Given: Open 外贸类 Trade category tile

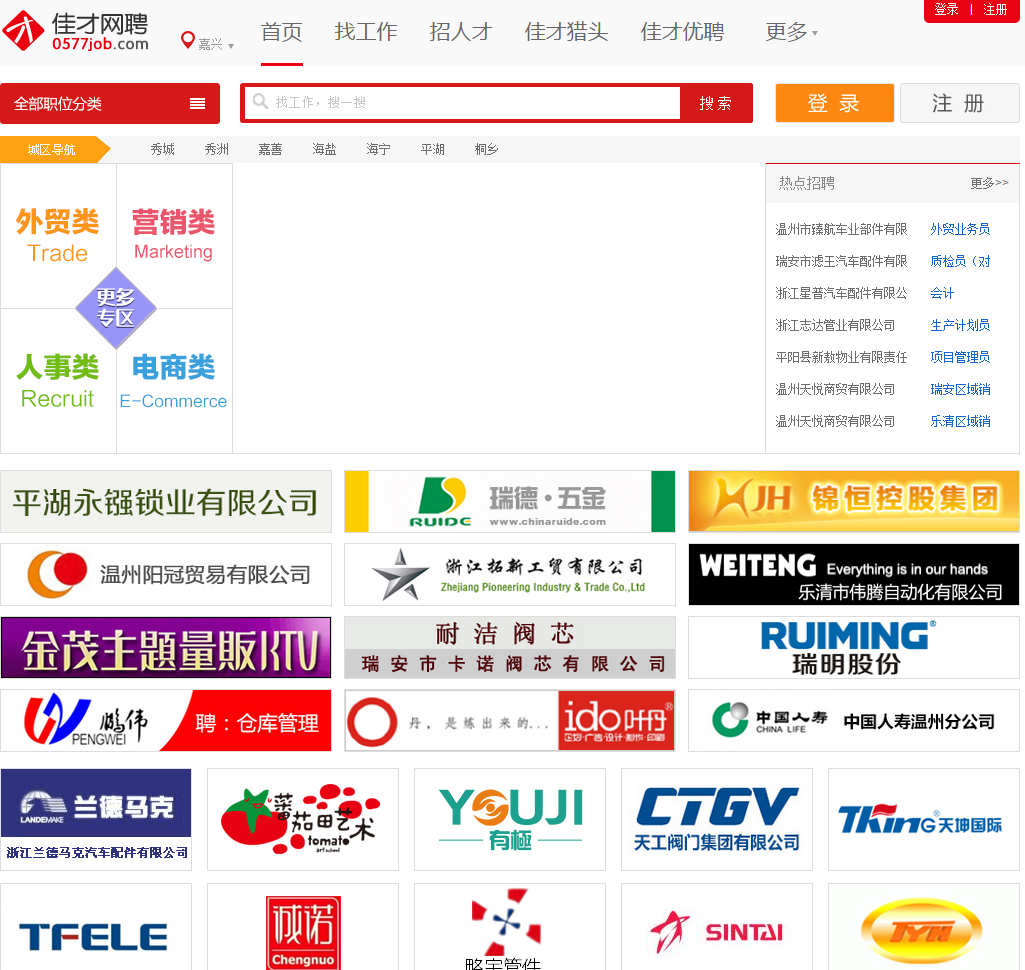Looking at the screenshot, I should coord(58,235).
